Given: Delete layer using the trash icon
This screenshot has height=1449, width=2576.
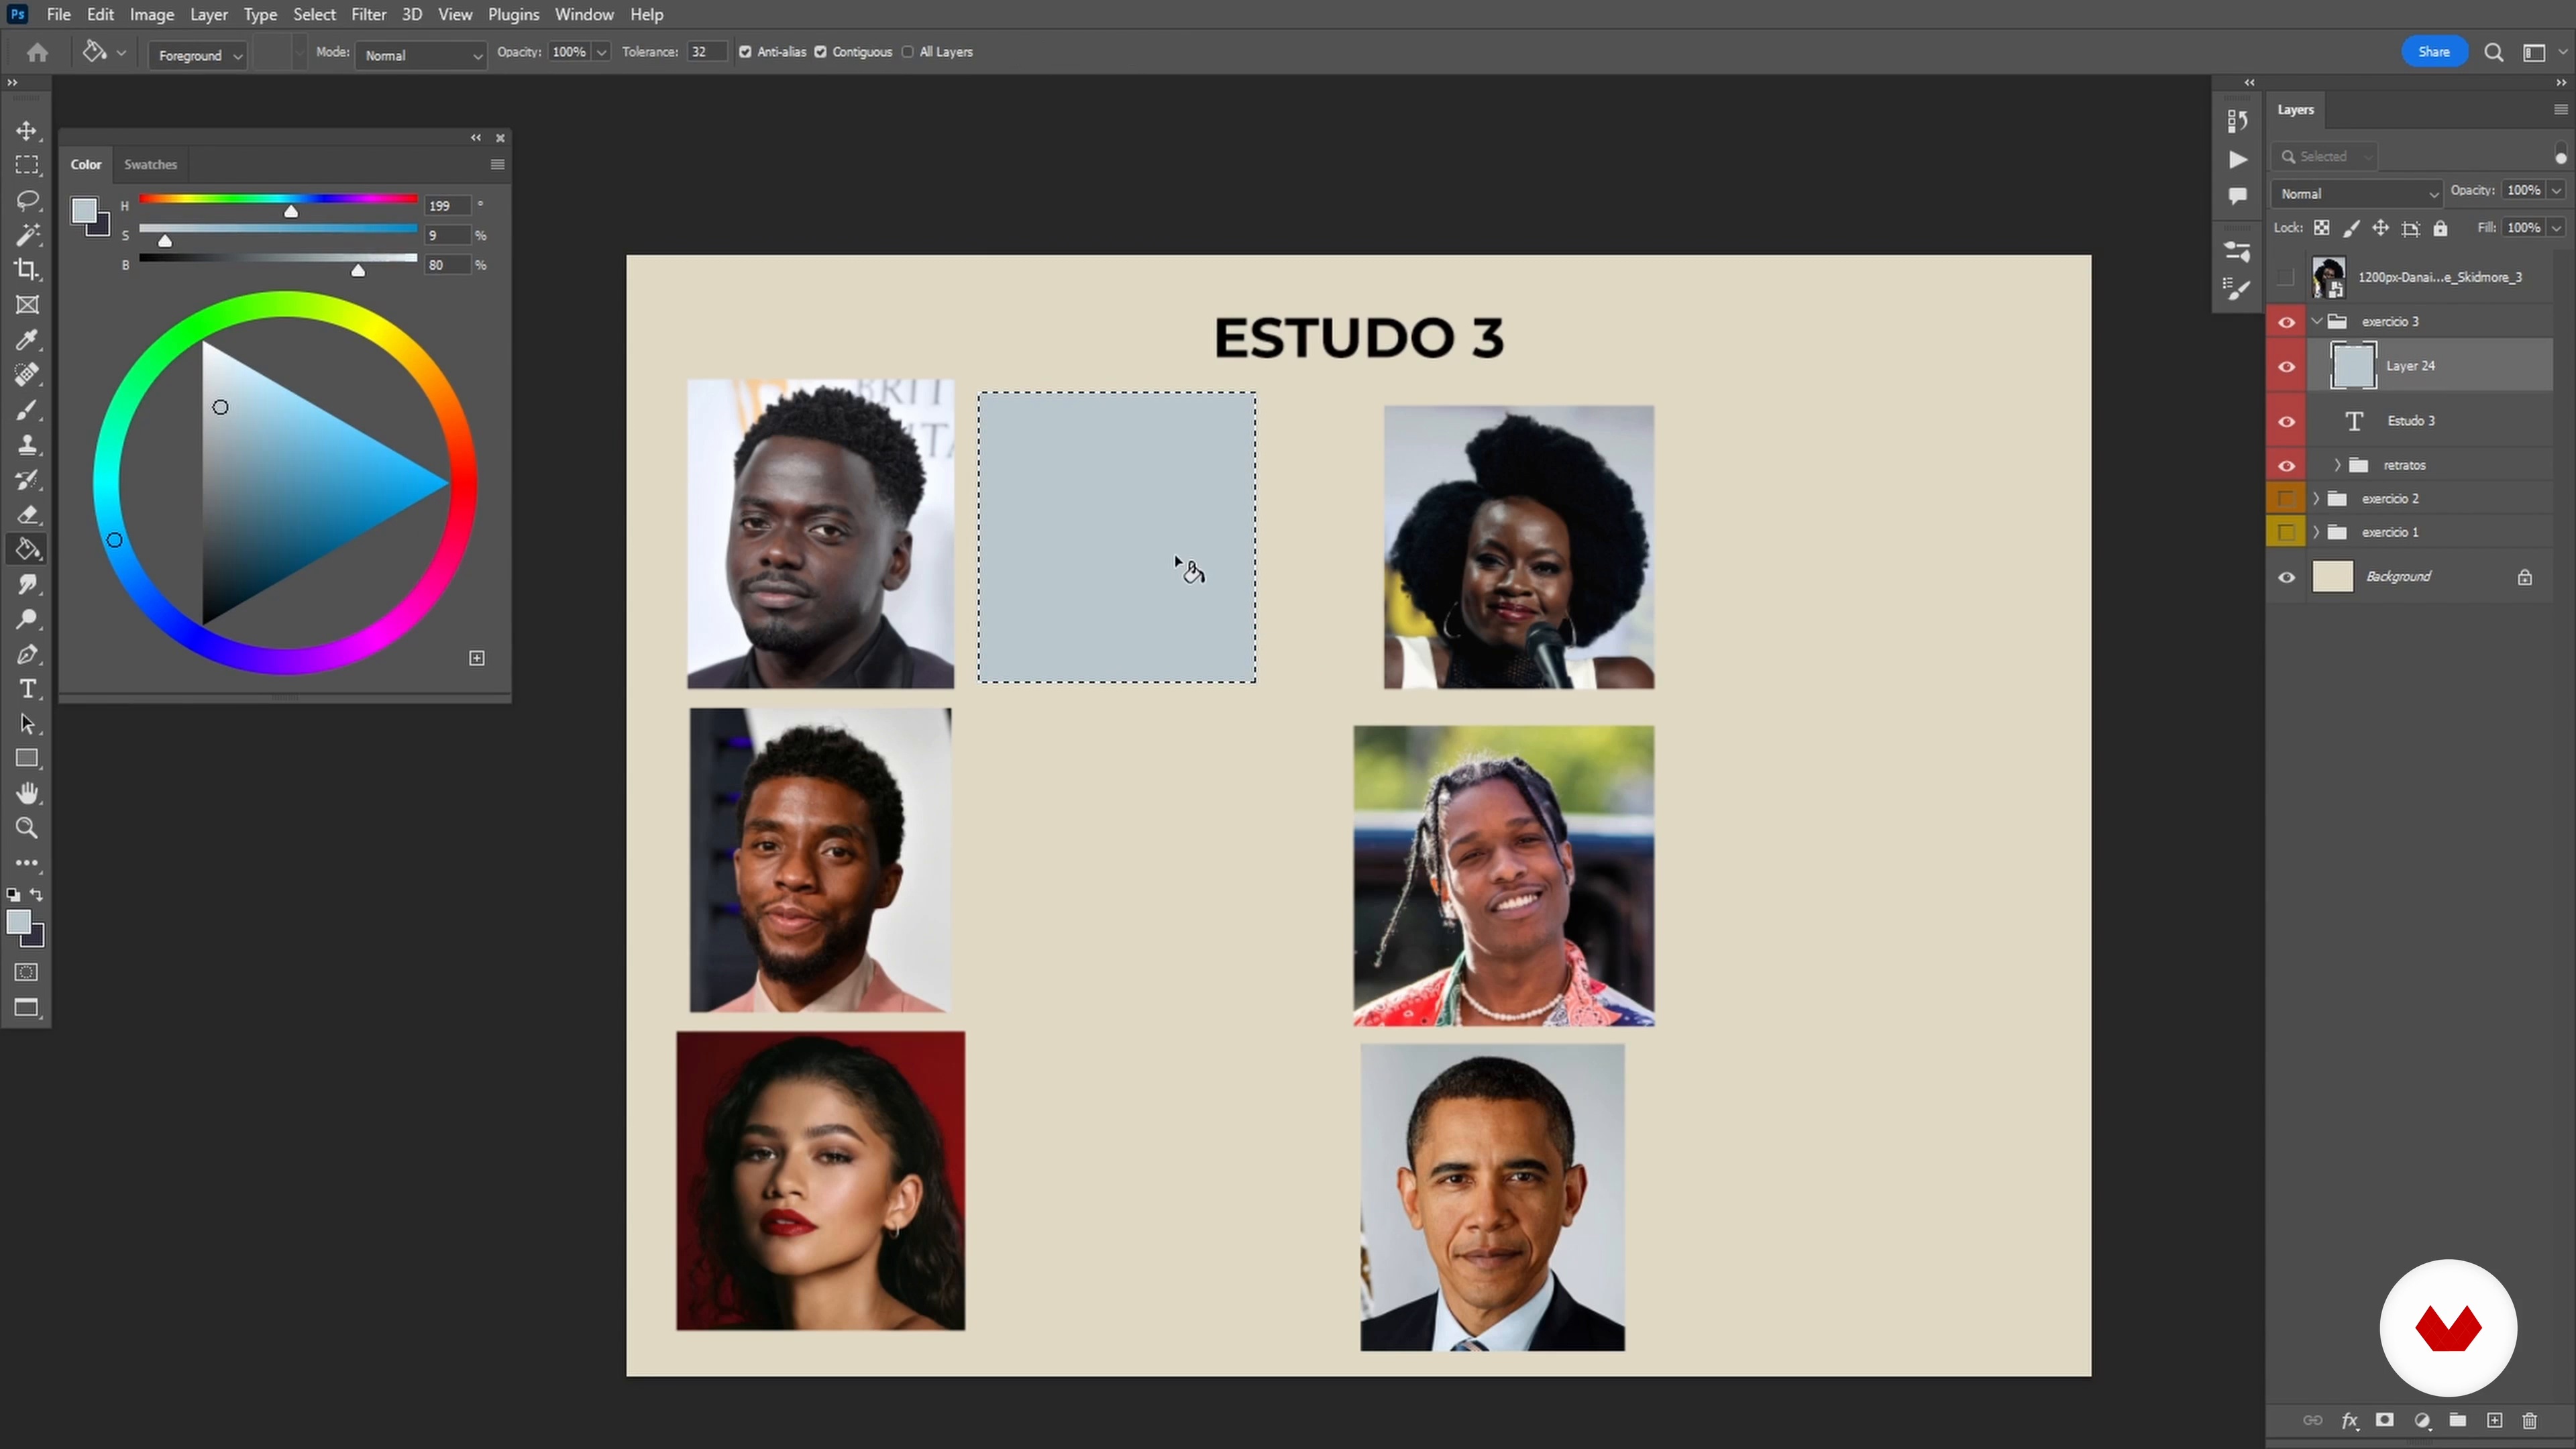Looking at the screenshot, I should coord(2530,1420).
